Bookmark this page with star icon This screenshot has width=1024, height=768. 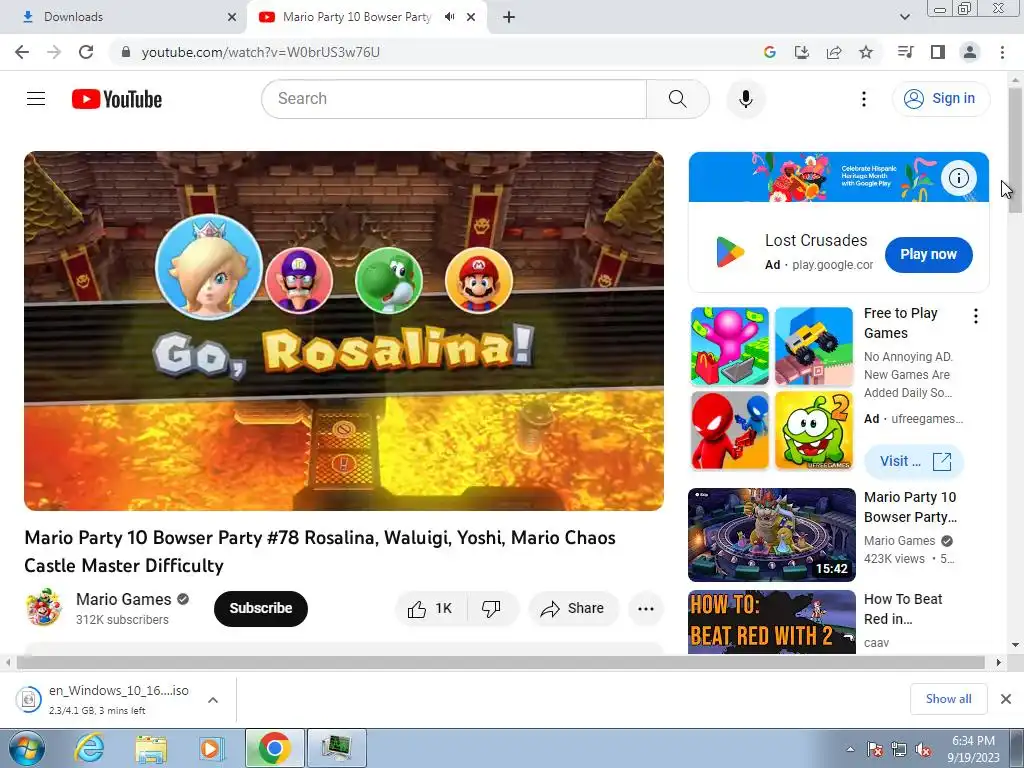coord(866,52)
